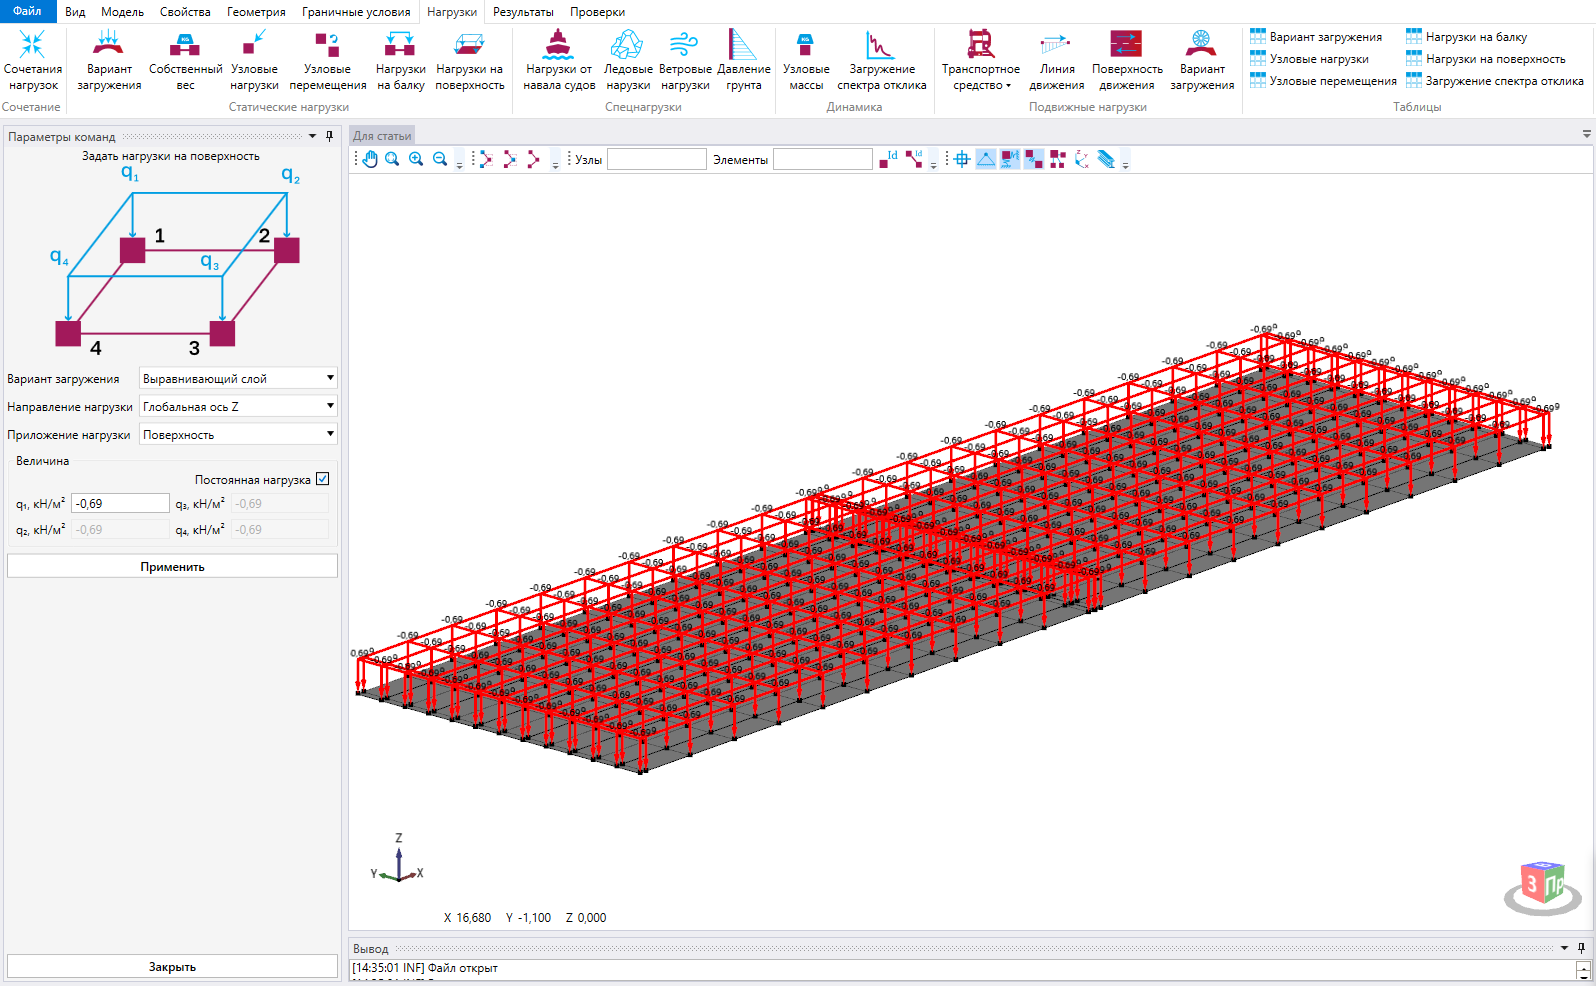Open the moving loads Вариант загружения tool

coord(1201,60)
